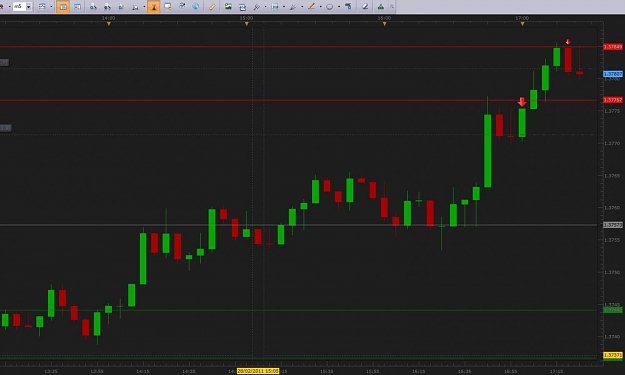Image resolution: width=625 pixels, height=375 pixels.
Task: Select the yellow ruler measure tool
Action: pos(212,6)
